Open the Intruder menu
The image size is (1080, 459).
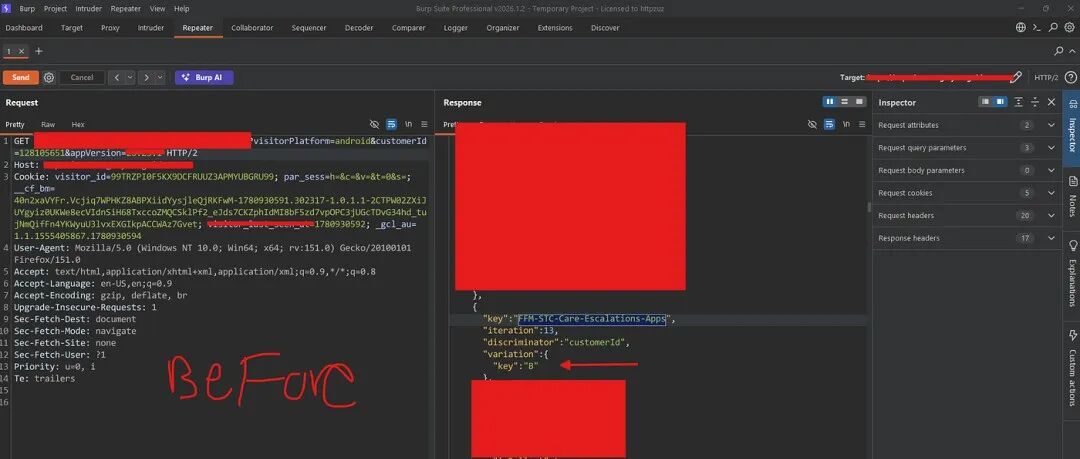89,9
